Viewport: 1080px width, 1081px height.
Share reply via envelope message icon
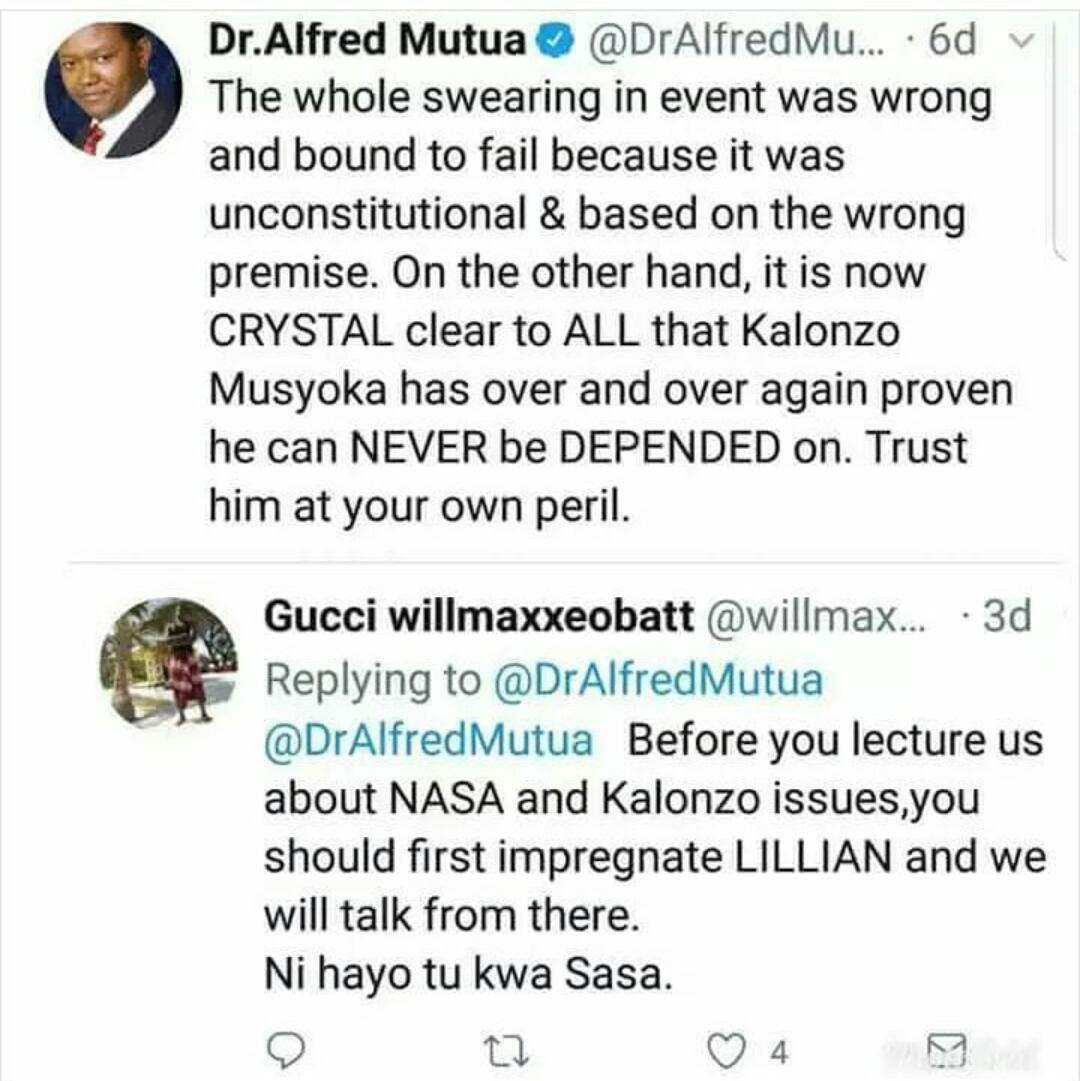[x=945, y=1049]
